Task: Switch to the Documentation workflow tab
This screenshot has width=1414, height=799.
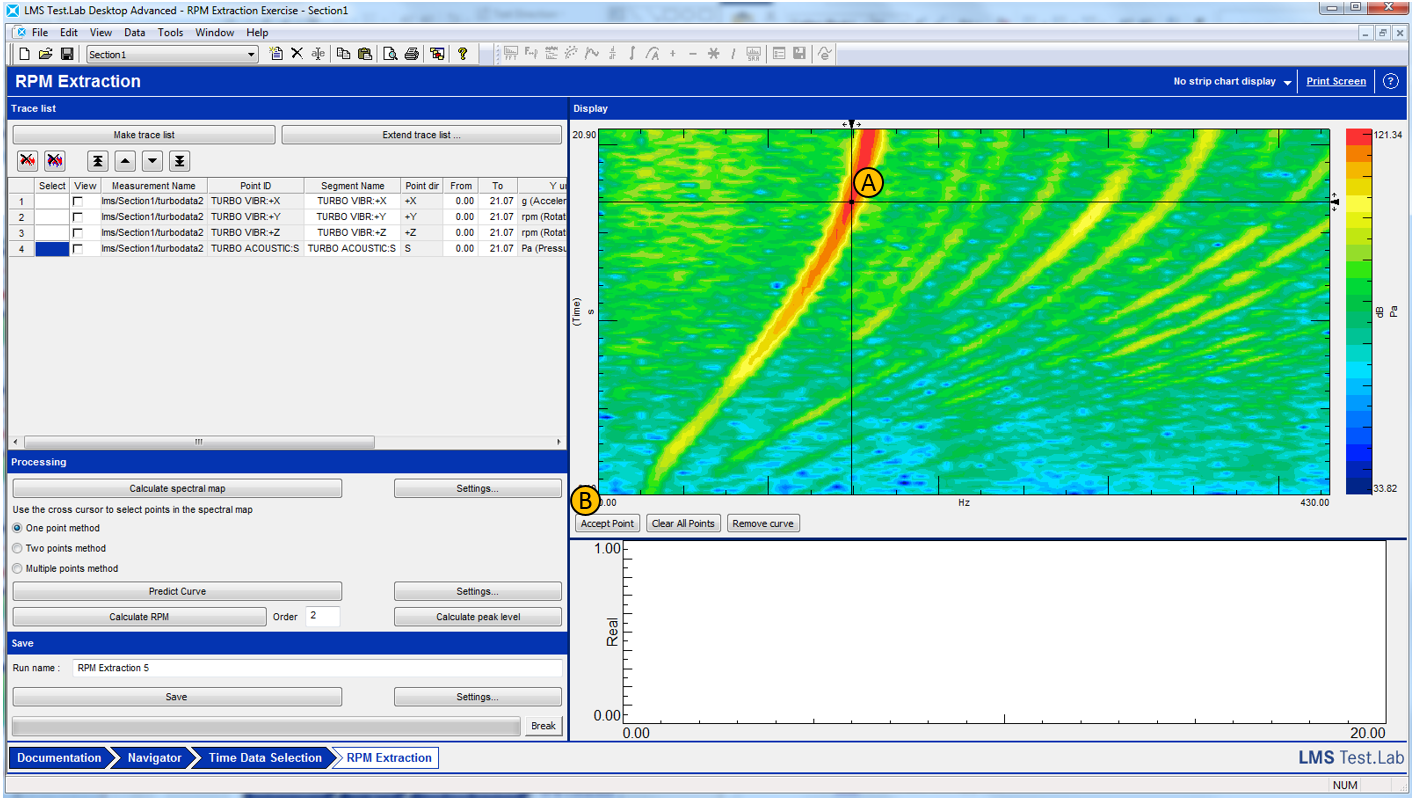Action: pos(59,758)
